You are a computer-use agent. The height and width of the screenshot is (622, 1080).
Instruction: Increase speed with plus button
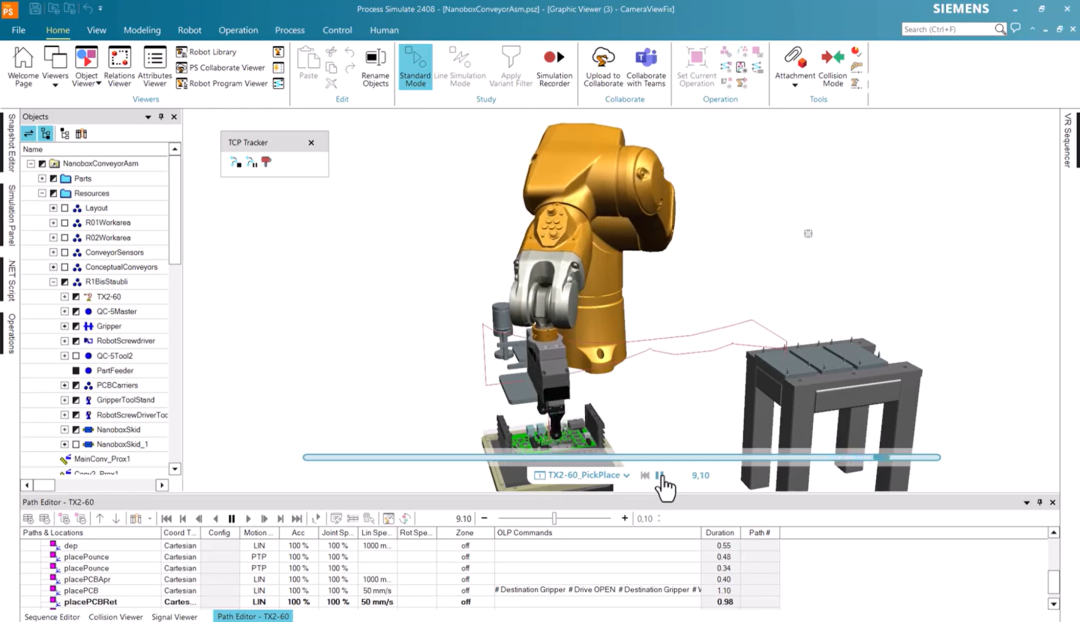[625, 518]
